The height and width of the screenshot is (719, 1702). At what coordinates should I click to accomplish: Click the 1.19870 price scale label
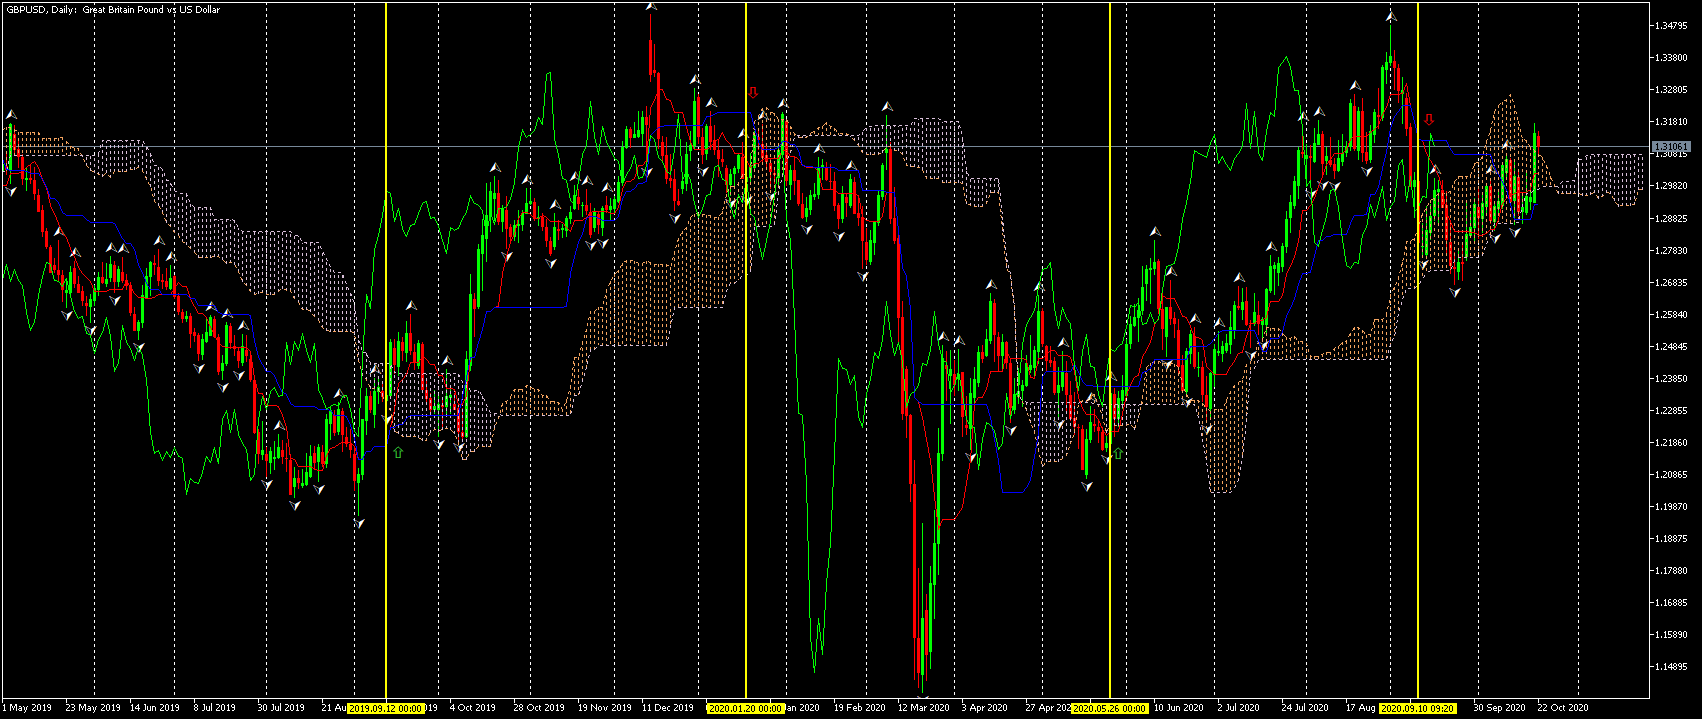[1670, 507]
